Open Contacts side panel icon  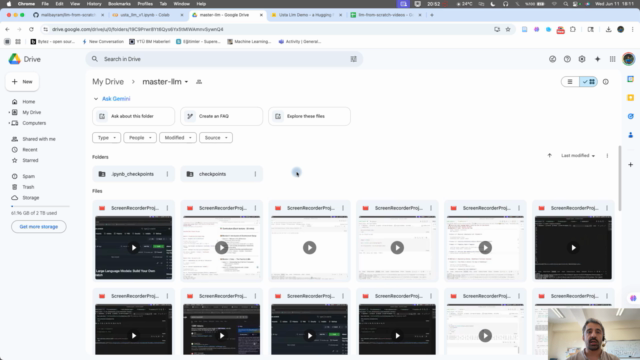coord(631,135)
